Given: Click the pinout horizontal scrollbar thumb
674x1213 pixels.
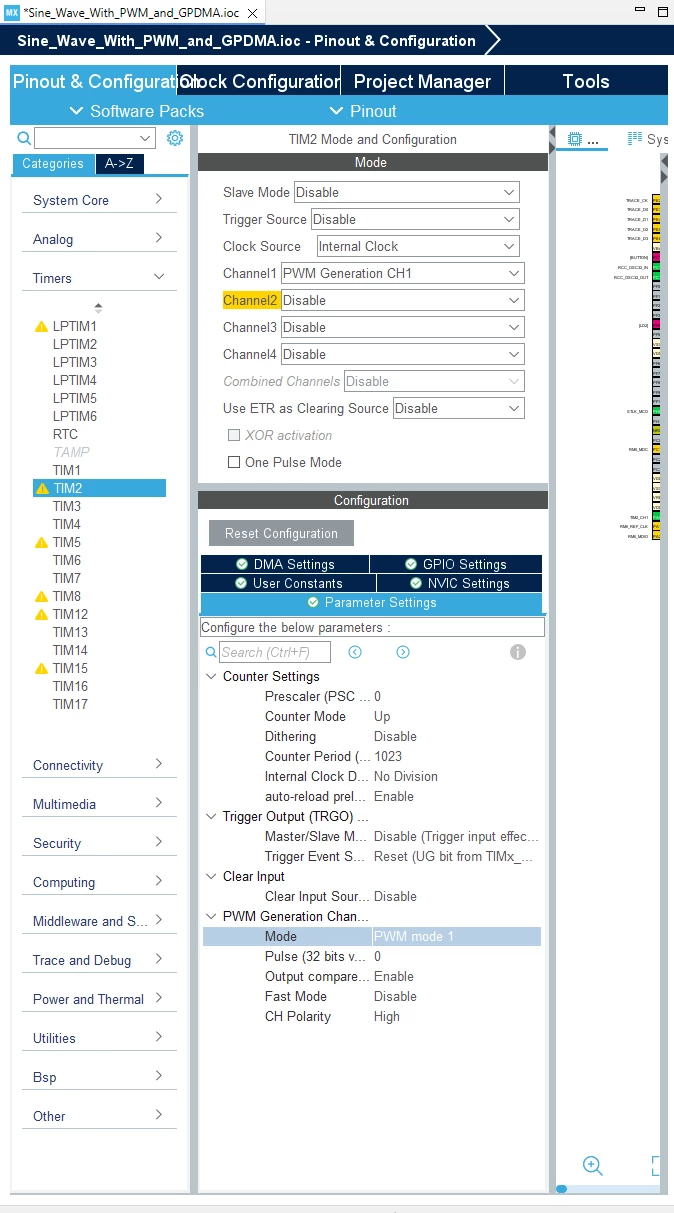Looking at the screenshot, I should point(562,1189).
